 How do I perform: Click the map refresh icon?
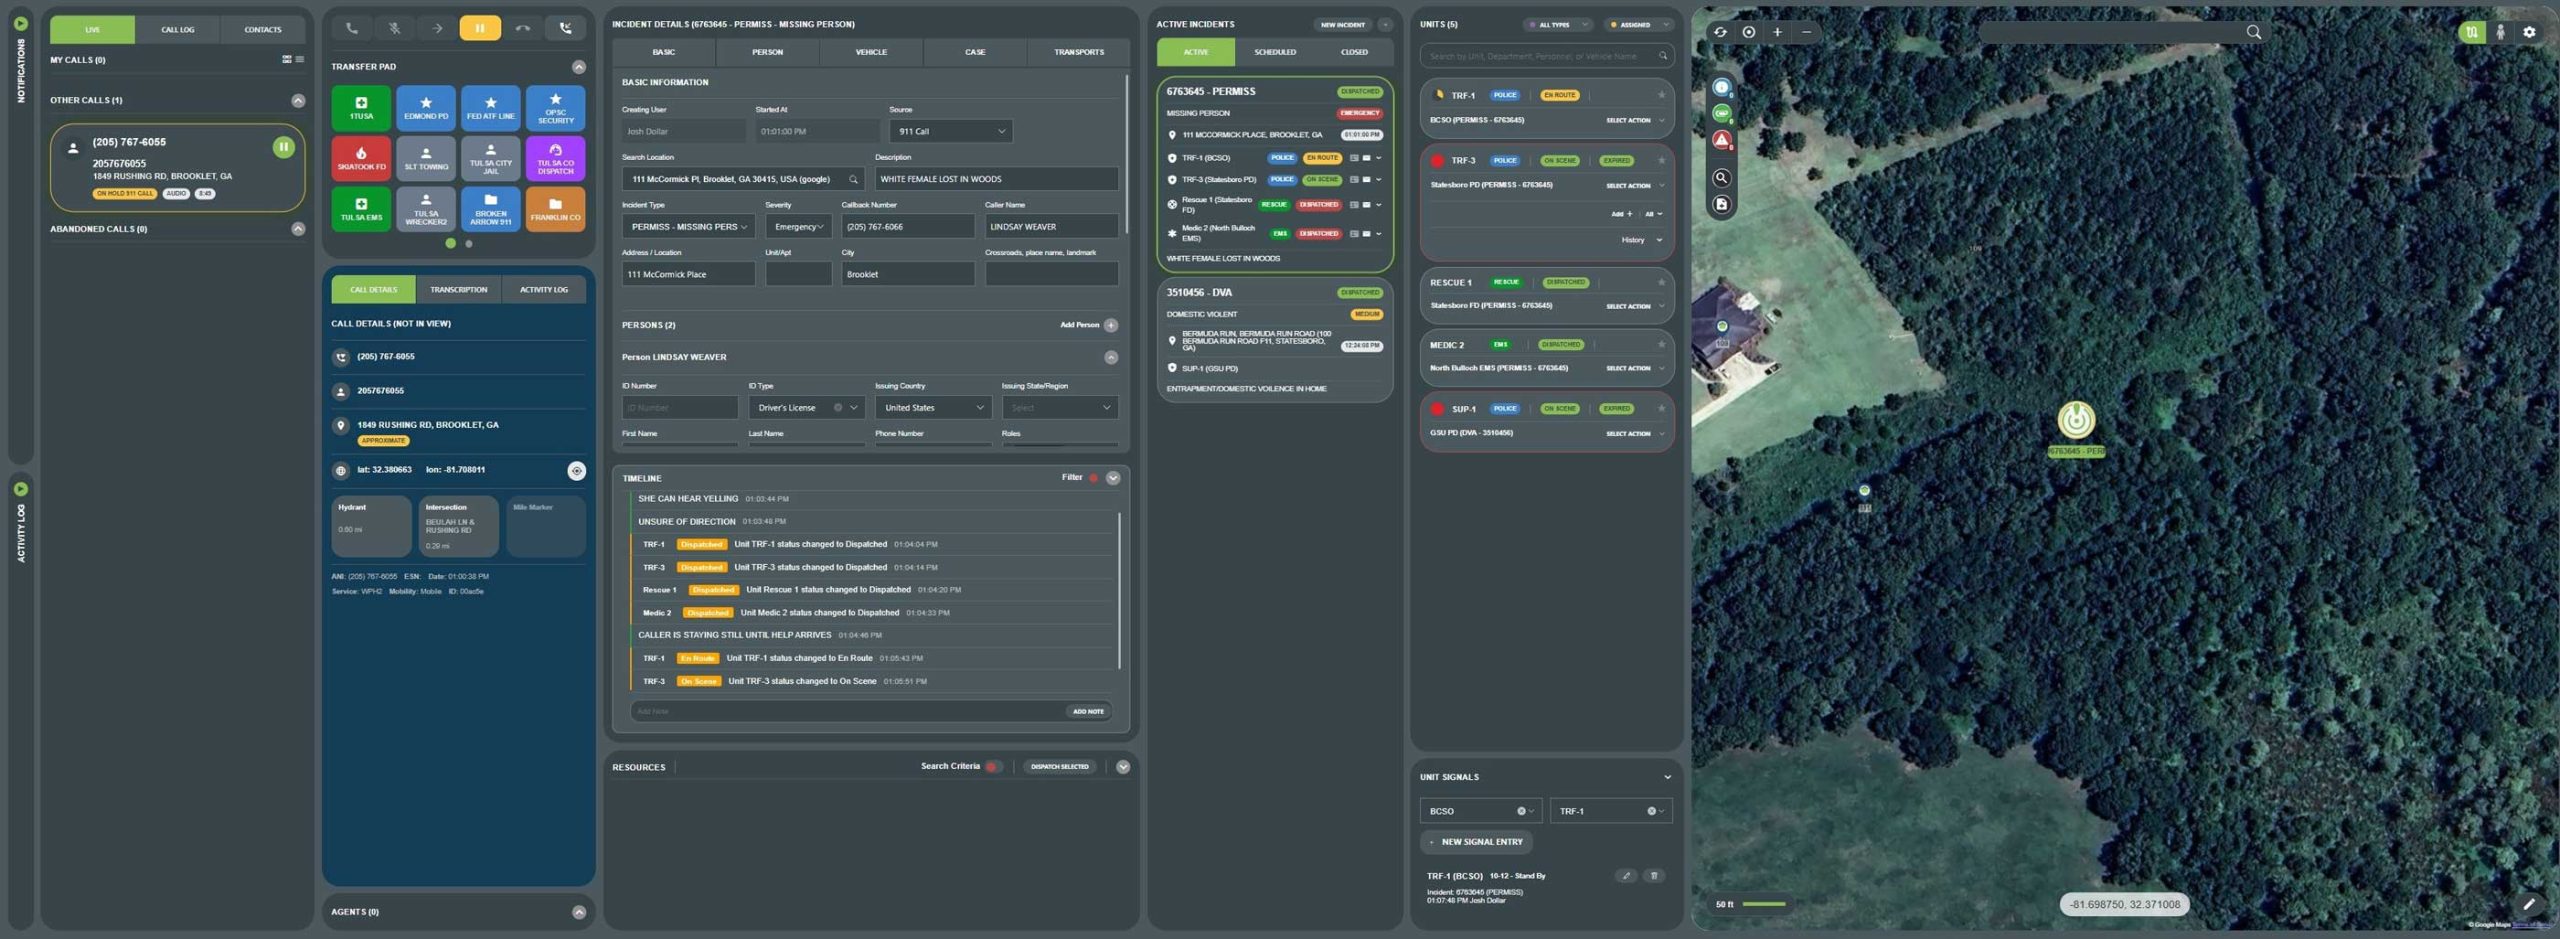tap(1720, 32)
